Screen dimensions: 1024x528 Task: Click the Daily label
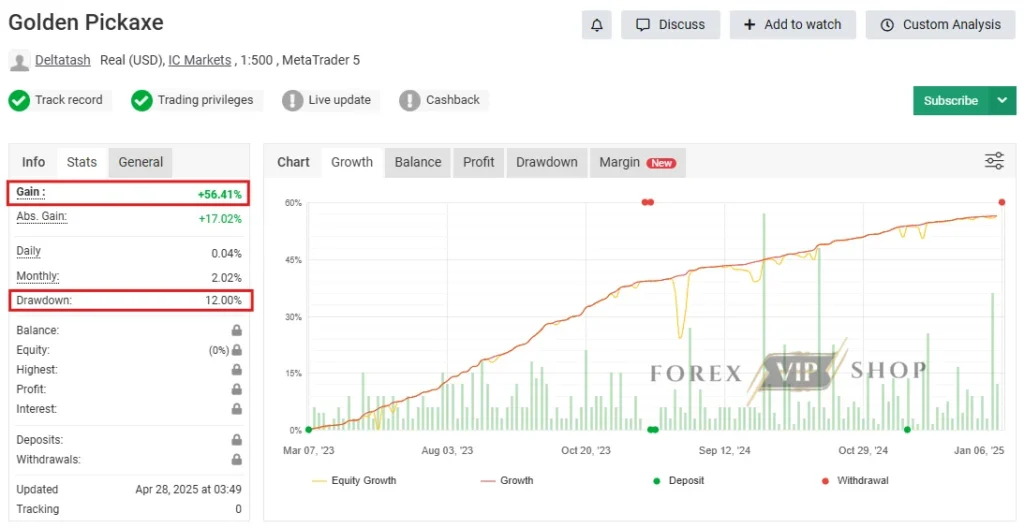pyautogui.click(x=29, y=251)
